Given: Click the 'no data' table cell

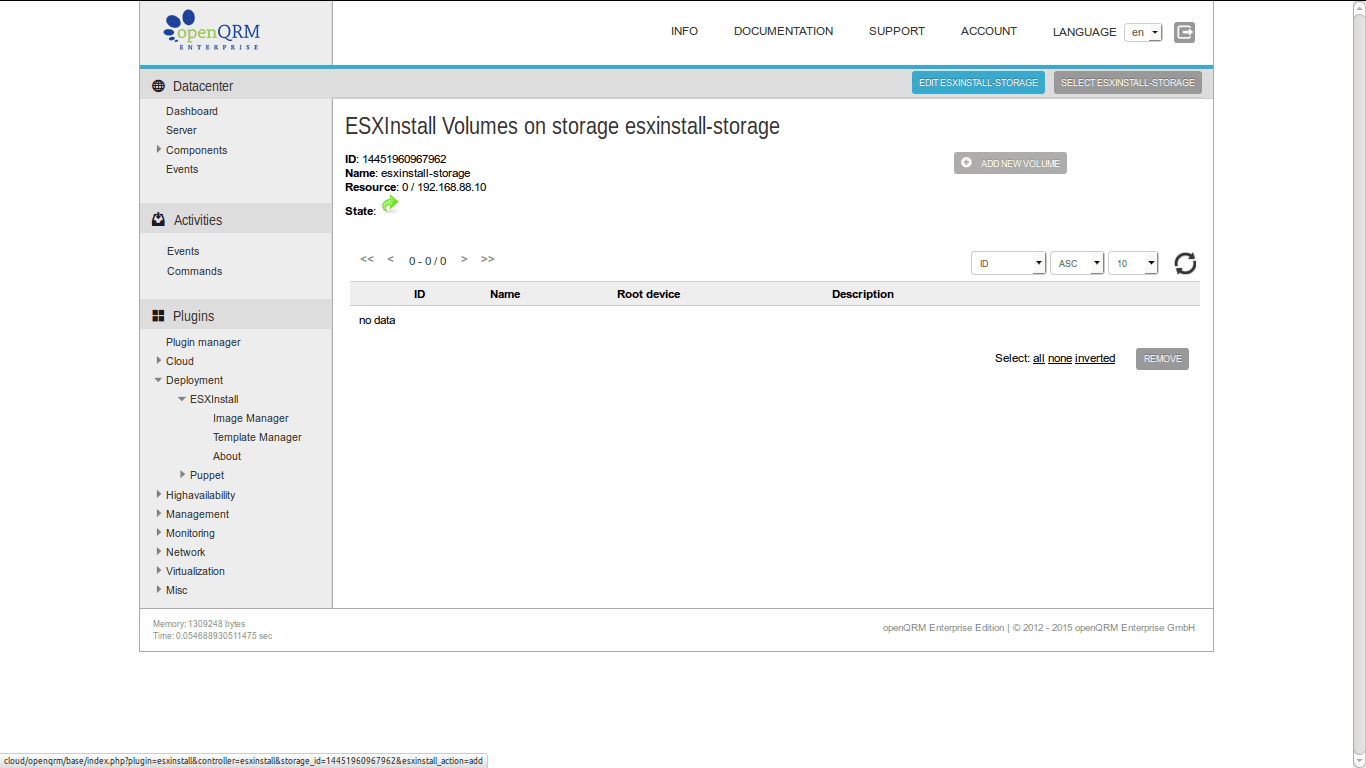Looking at the screenshot, I should [x=377, y=320].
